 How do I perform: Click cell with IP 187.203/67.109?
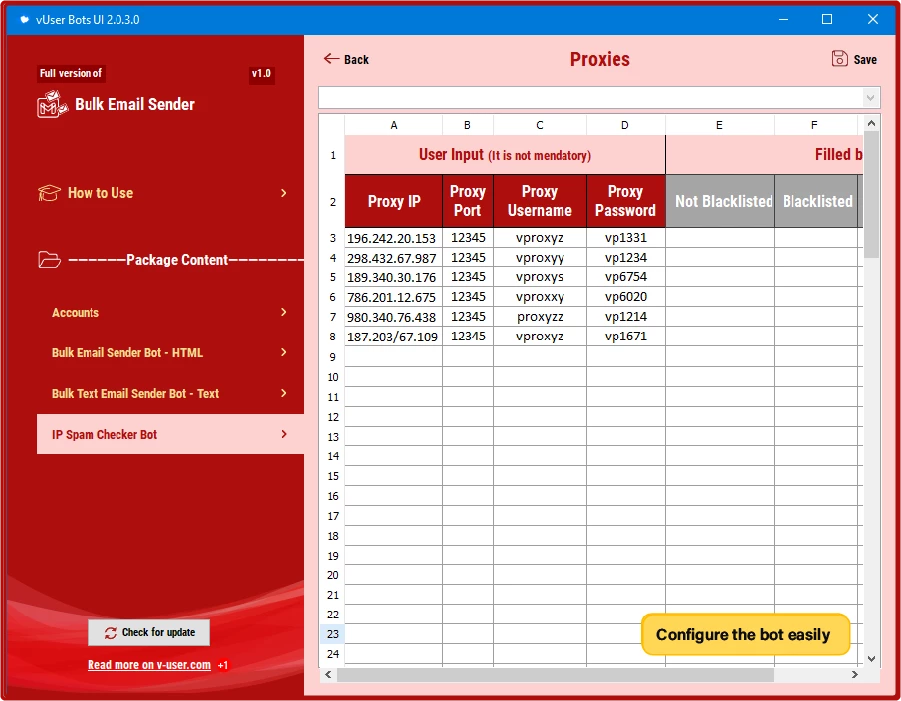pos(394,337)
